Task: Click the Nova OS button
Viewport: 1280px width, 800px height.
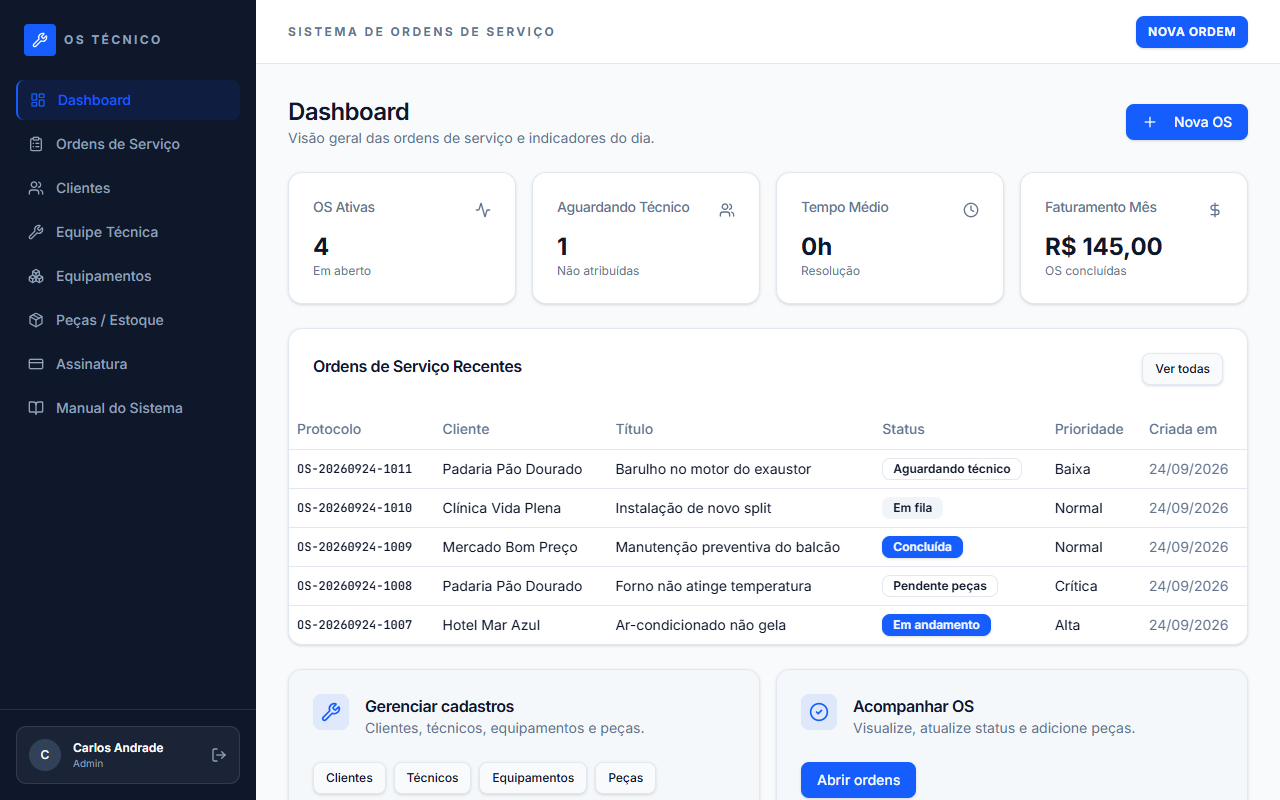Action: click(1187, 122)
